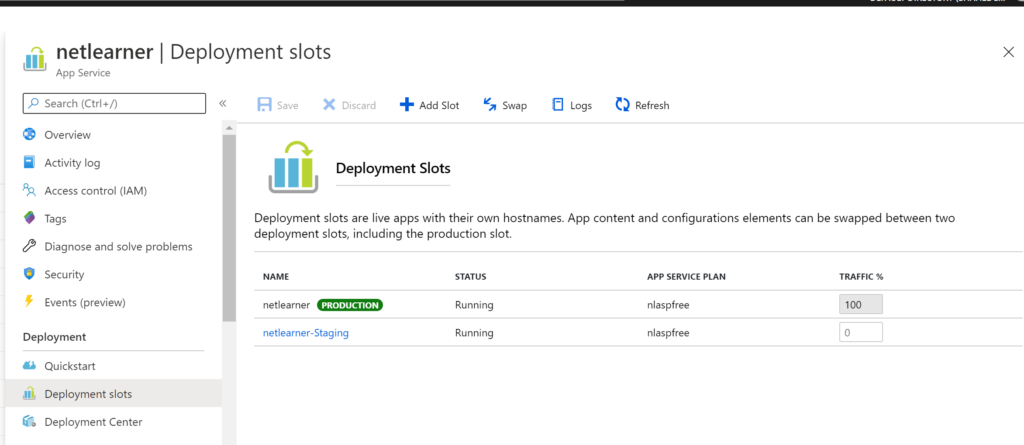Click the Deployment section heading
This screenshot has height=445, width=1024.
pos(54,337)
